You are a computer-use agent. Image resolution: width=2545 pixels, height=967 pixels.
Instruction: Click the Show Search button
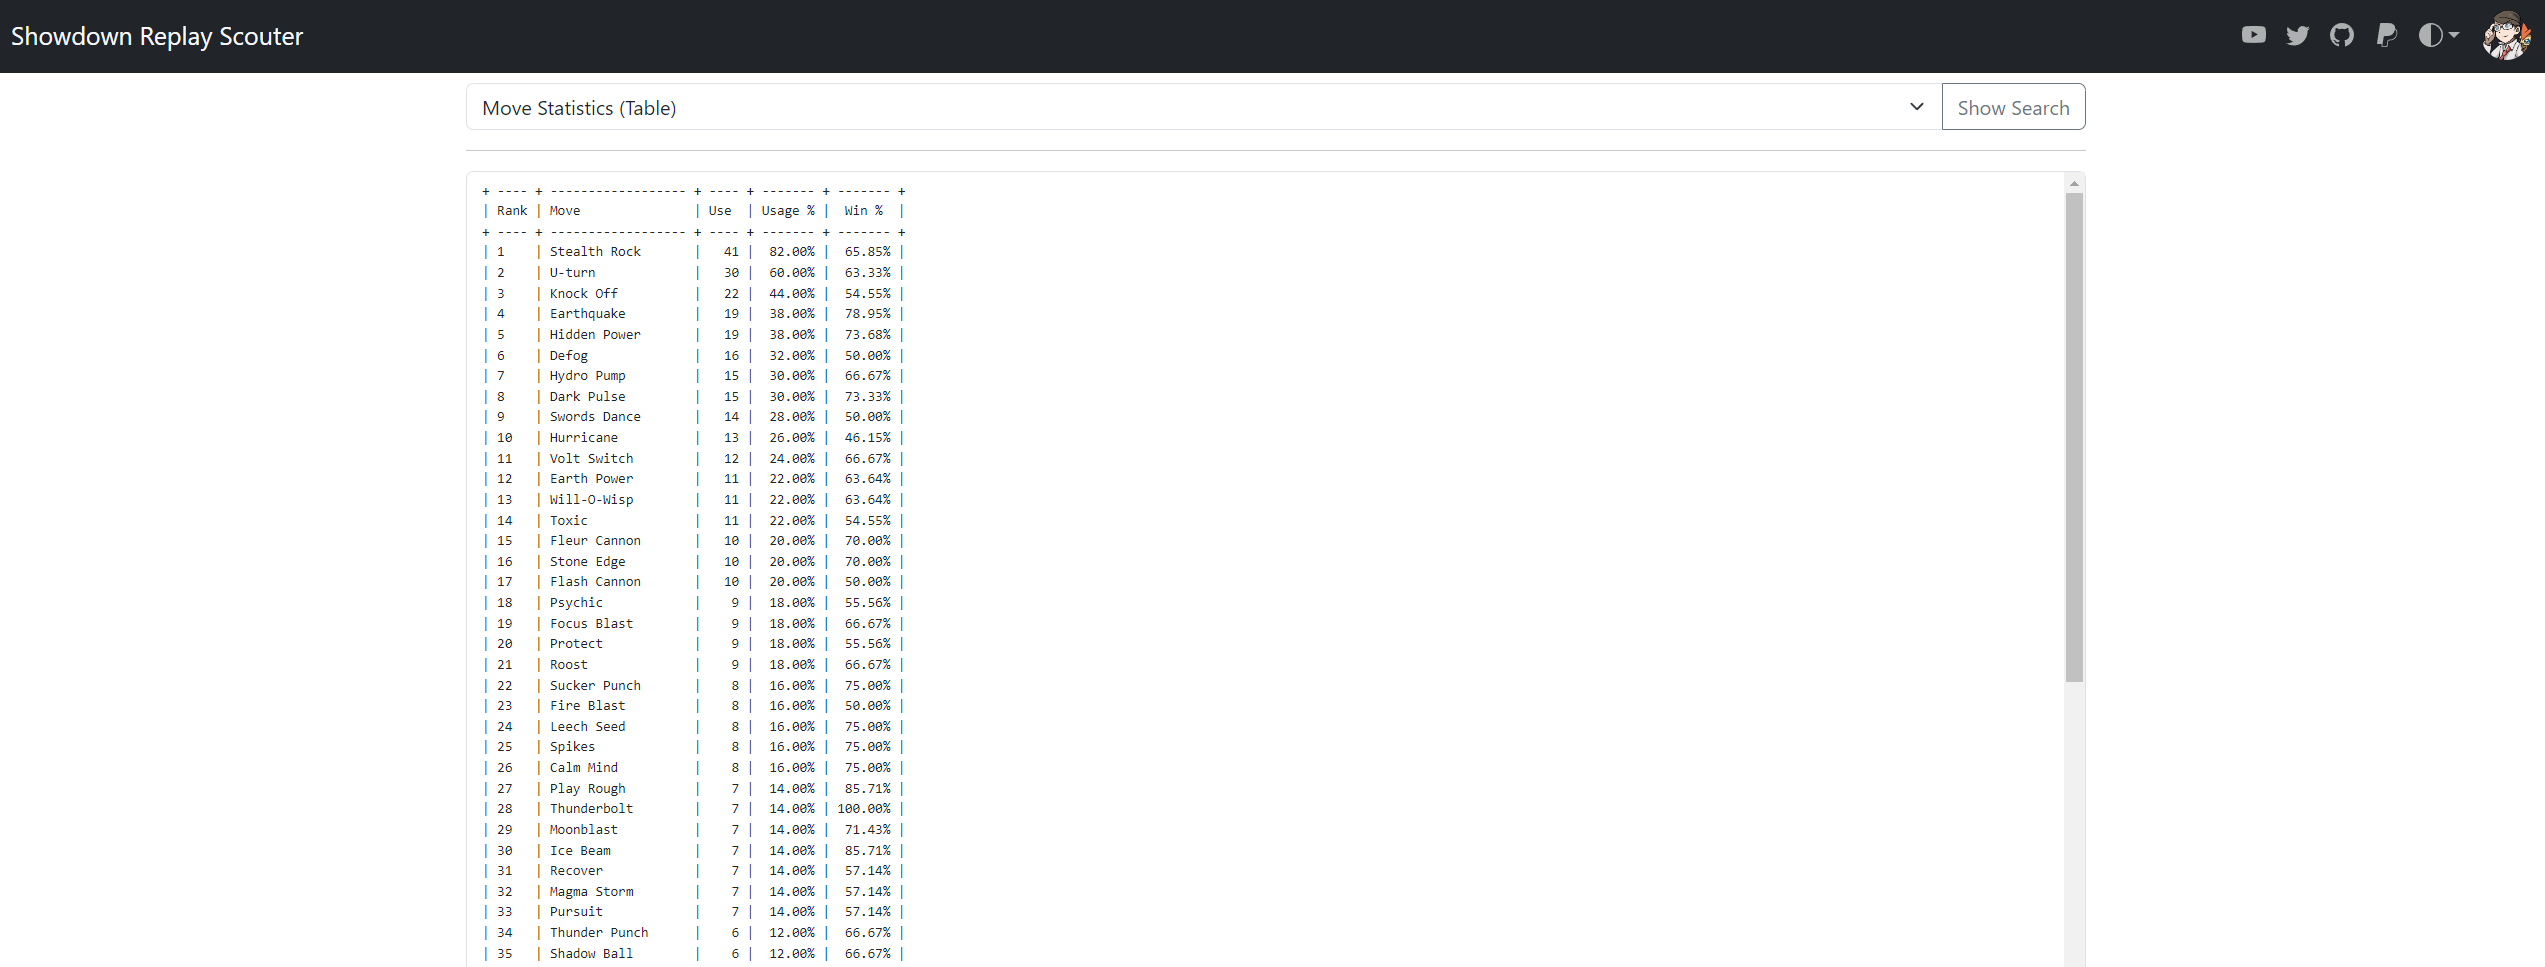tap(2013, 107)
